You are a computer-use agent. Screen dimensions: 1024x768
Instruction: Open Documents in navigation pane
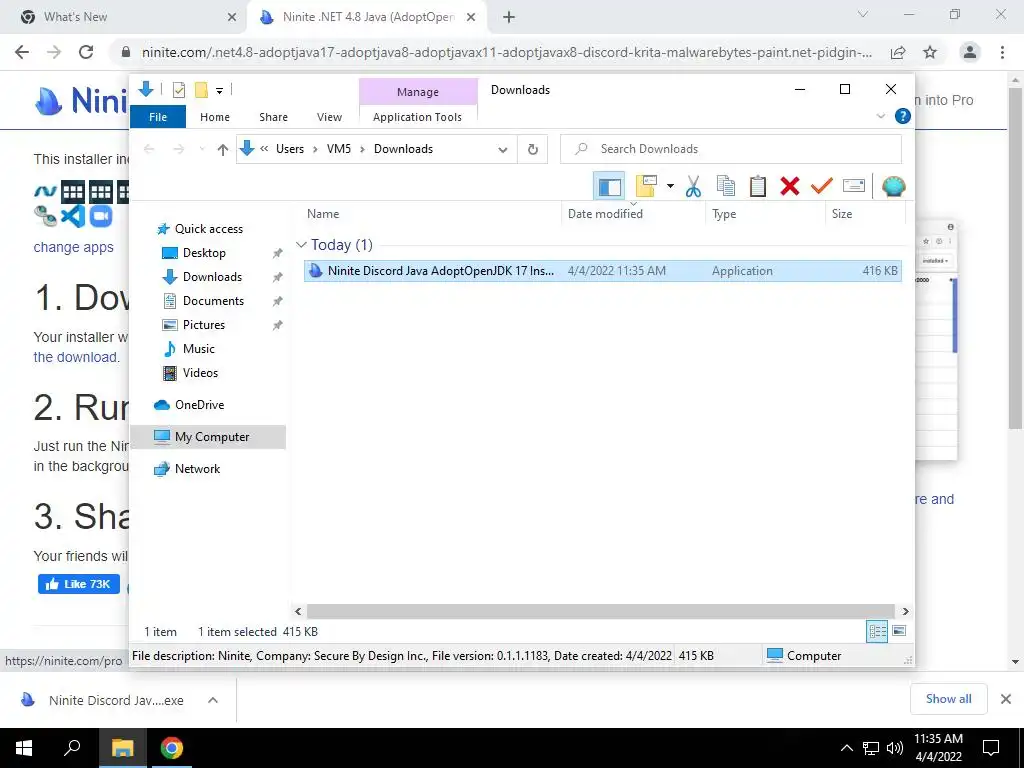tap(213, 300)
